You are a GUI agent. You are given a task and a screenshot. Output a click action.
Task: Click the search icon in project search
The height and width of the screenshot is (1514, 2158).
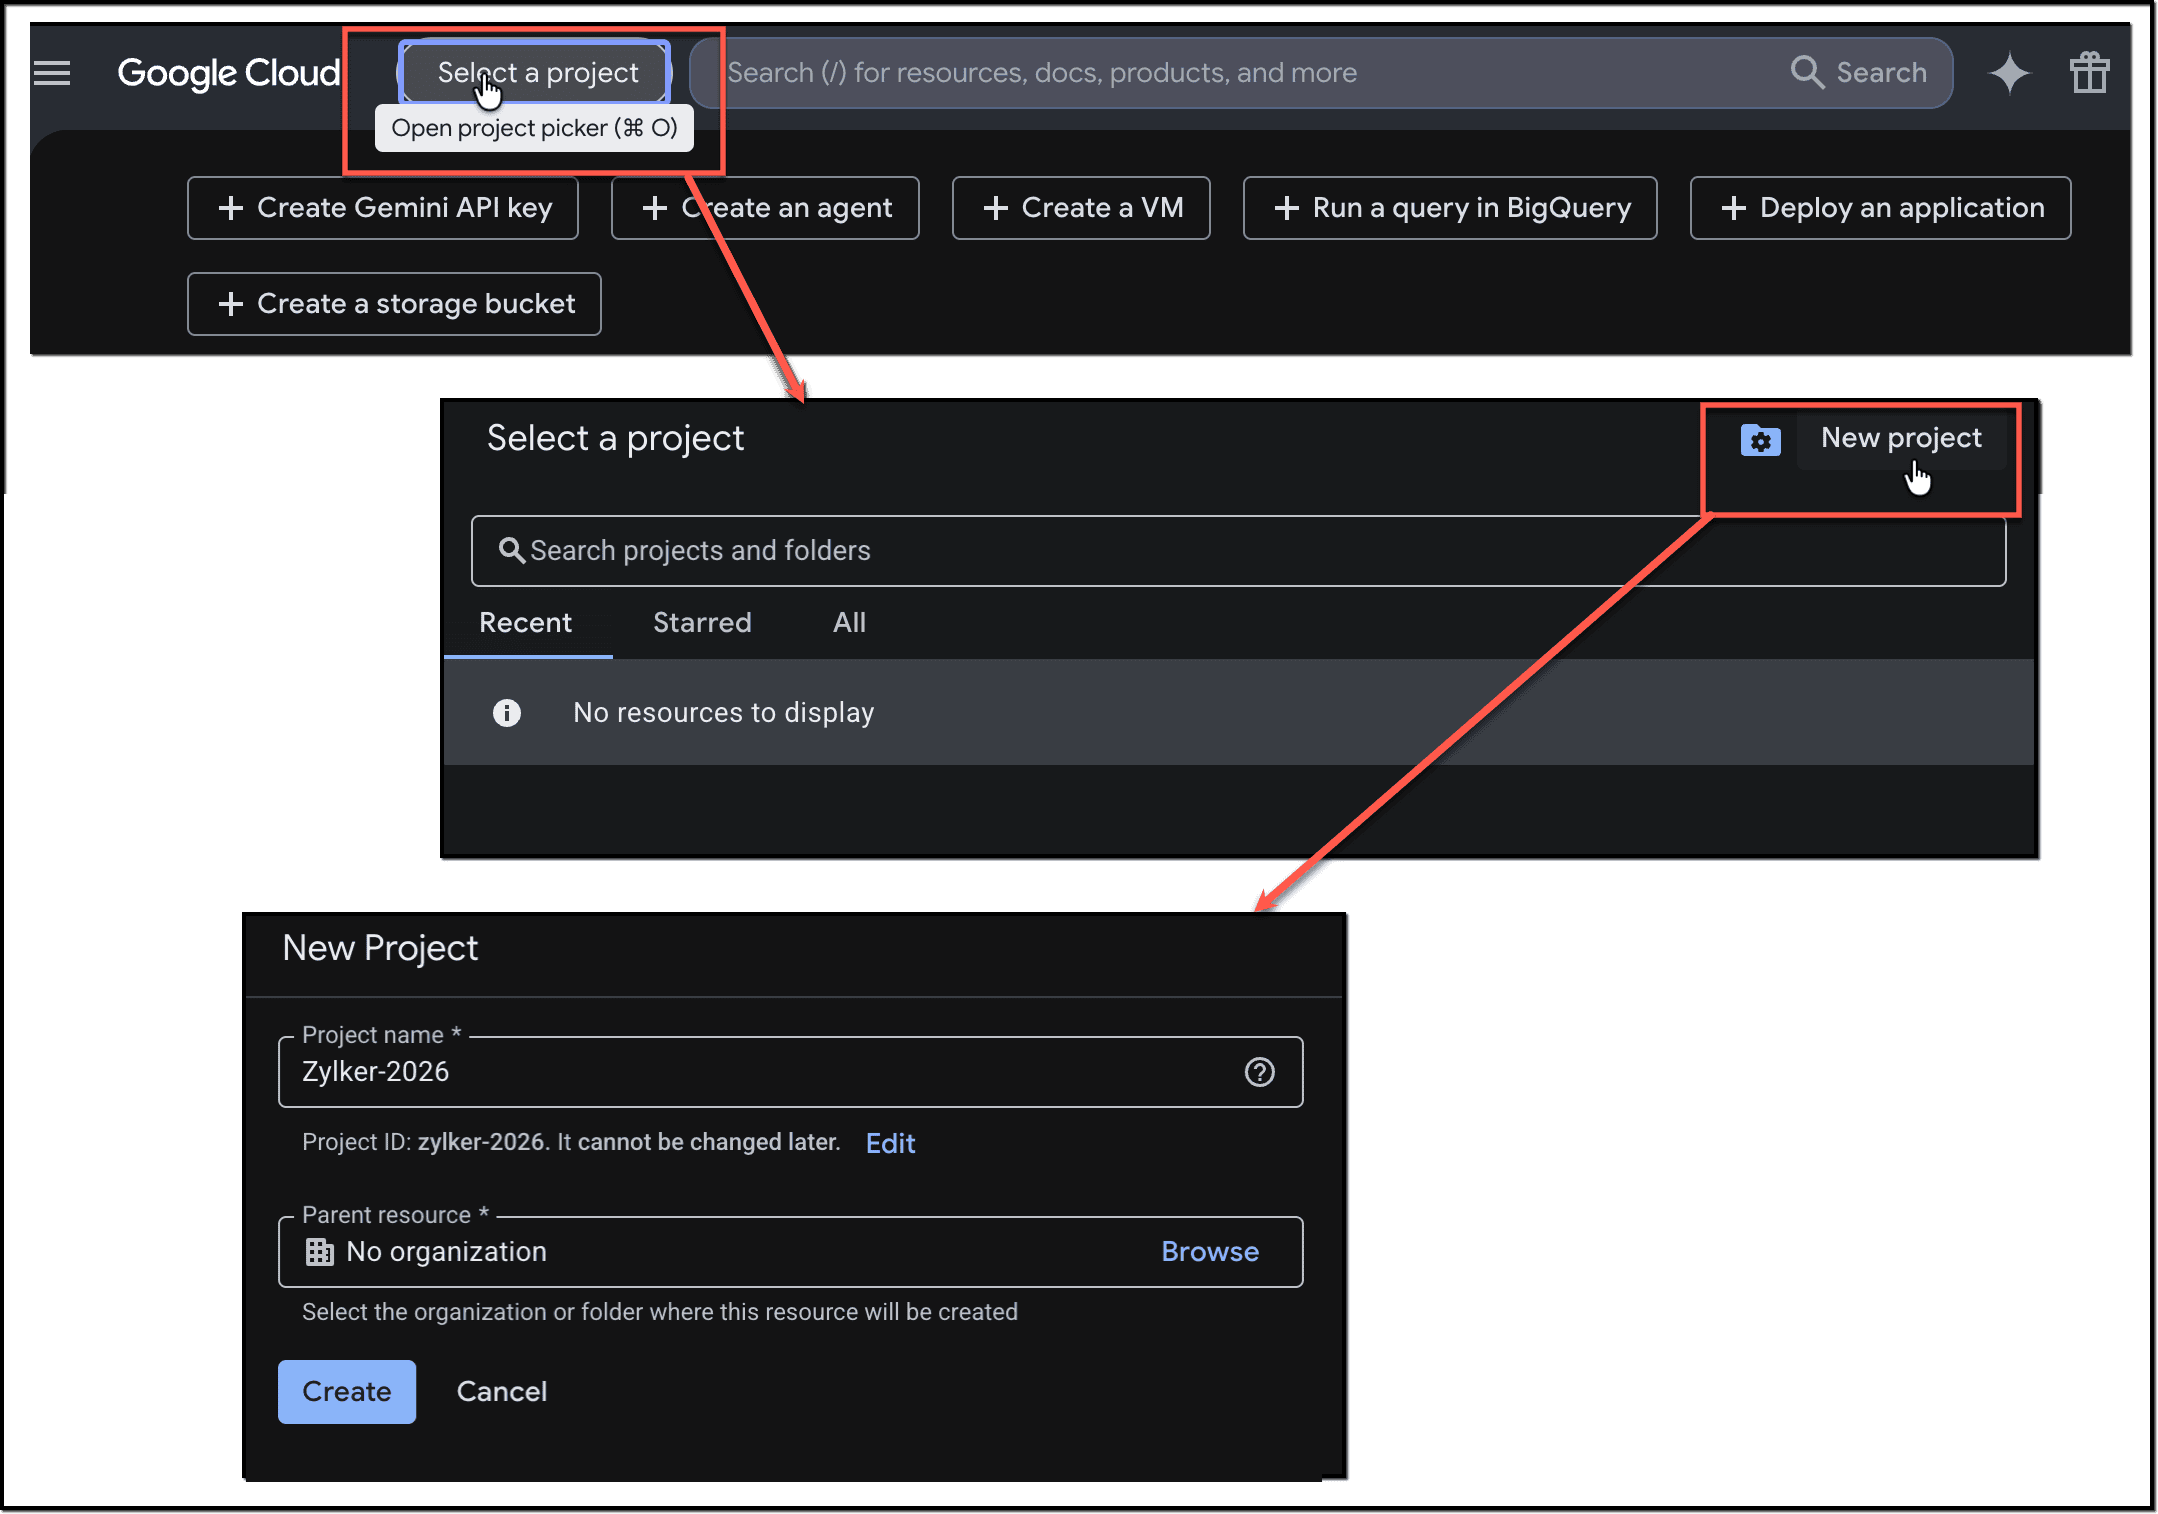(511, 550)
